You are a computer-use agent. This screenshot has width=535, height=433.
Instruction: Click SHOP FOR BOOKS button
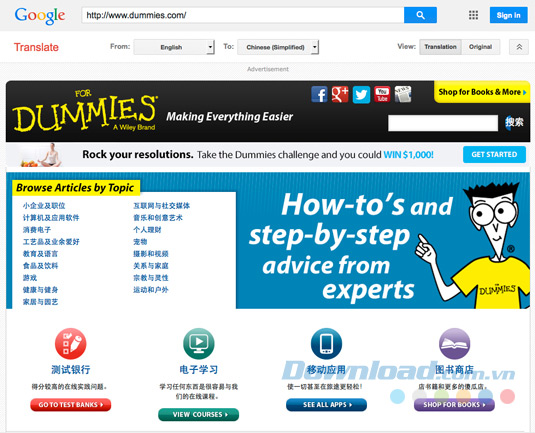coord(454,405)
